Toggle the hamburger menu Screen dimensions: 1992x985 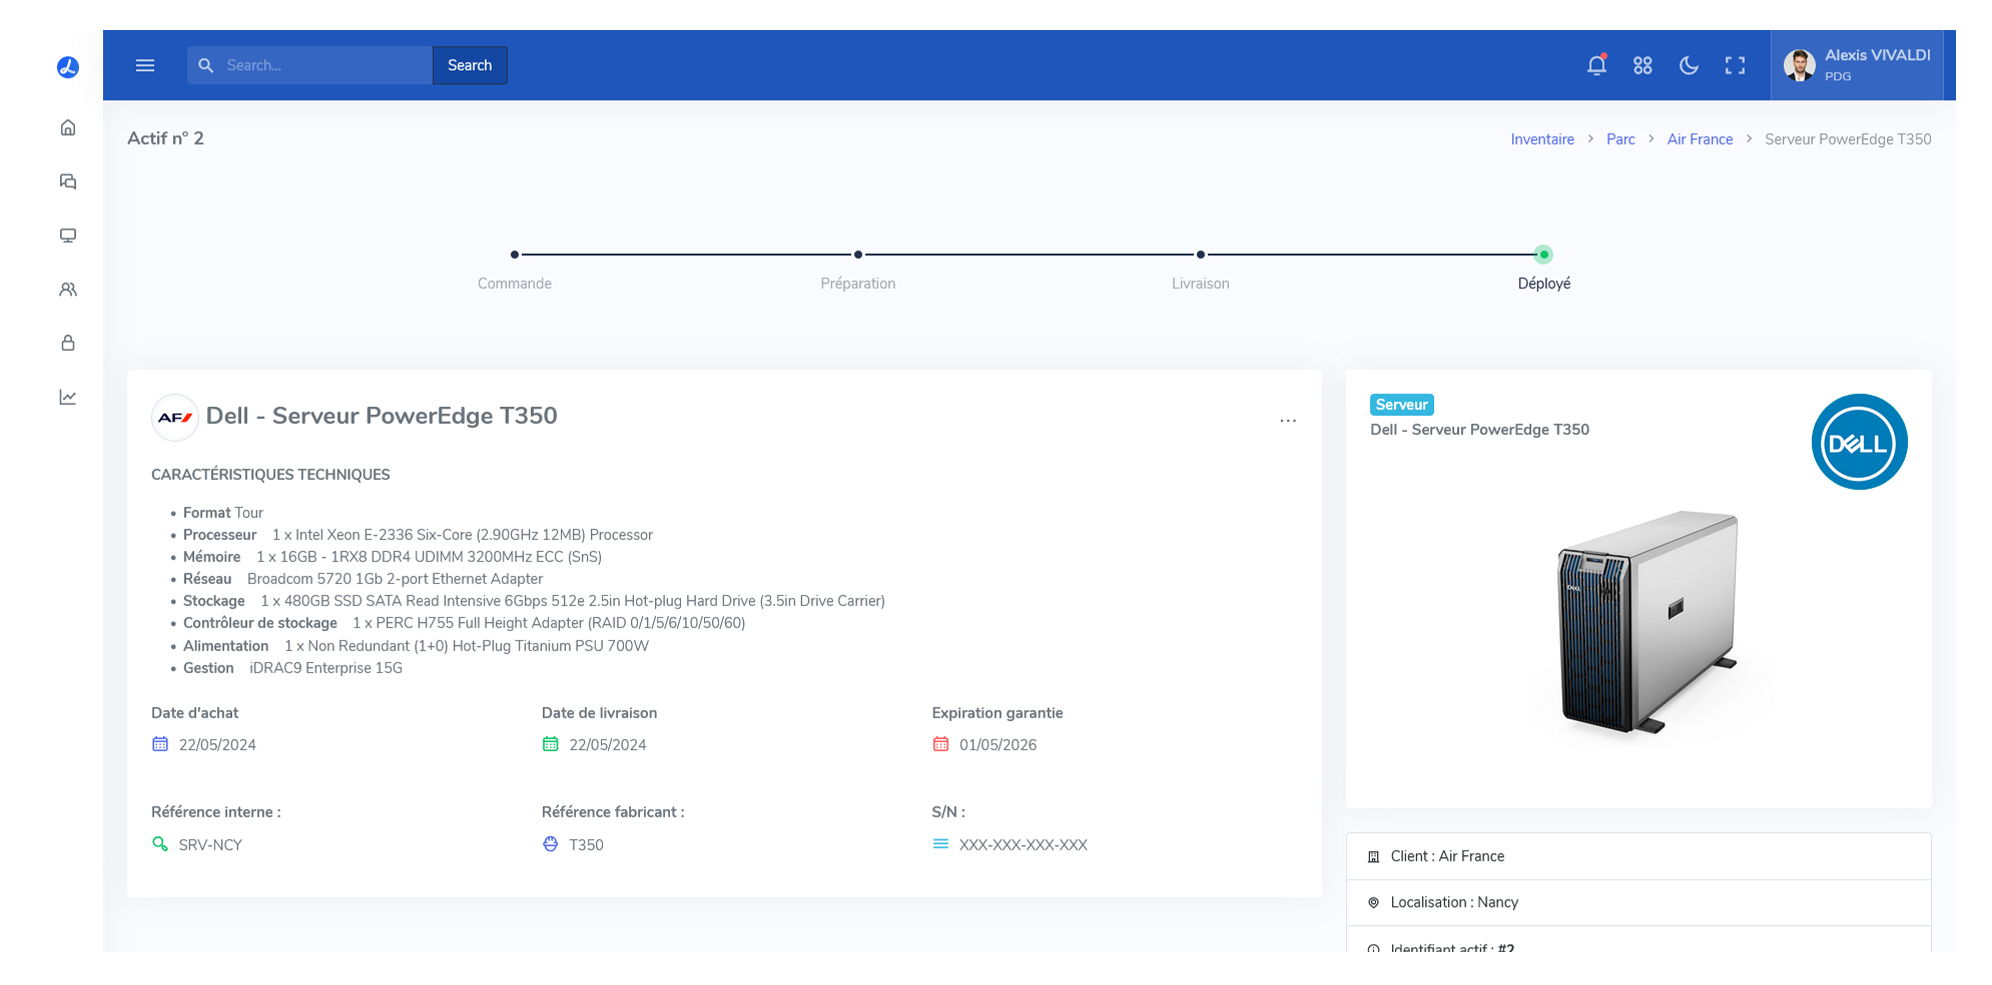145,65
